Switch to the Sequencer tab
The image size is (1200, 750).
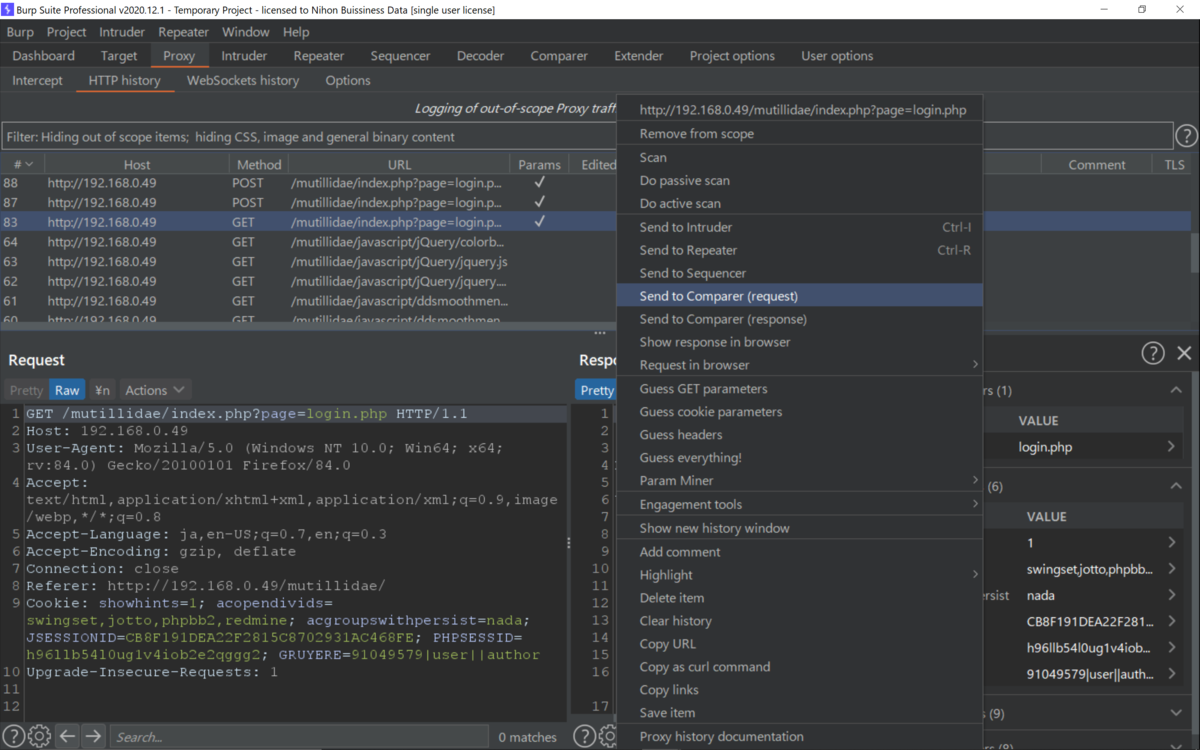click(400, 56)
